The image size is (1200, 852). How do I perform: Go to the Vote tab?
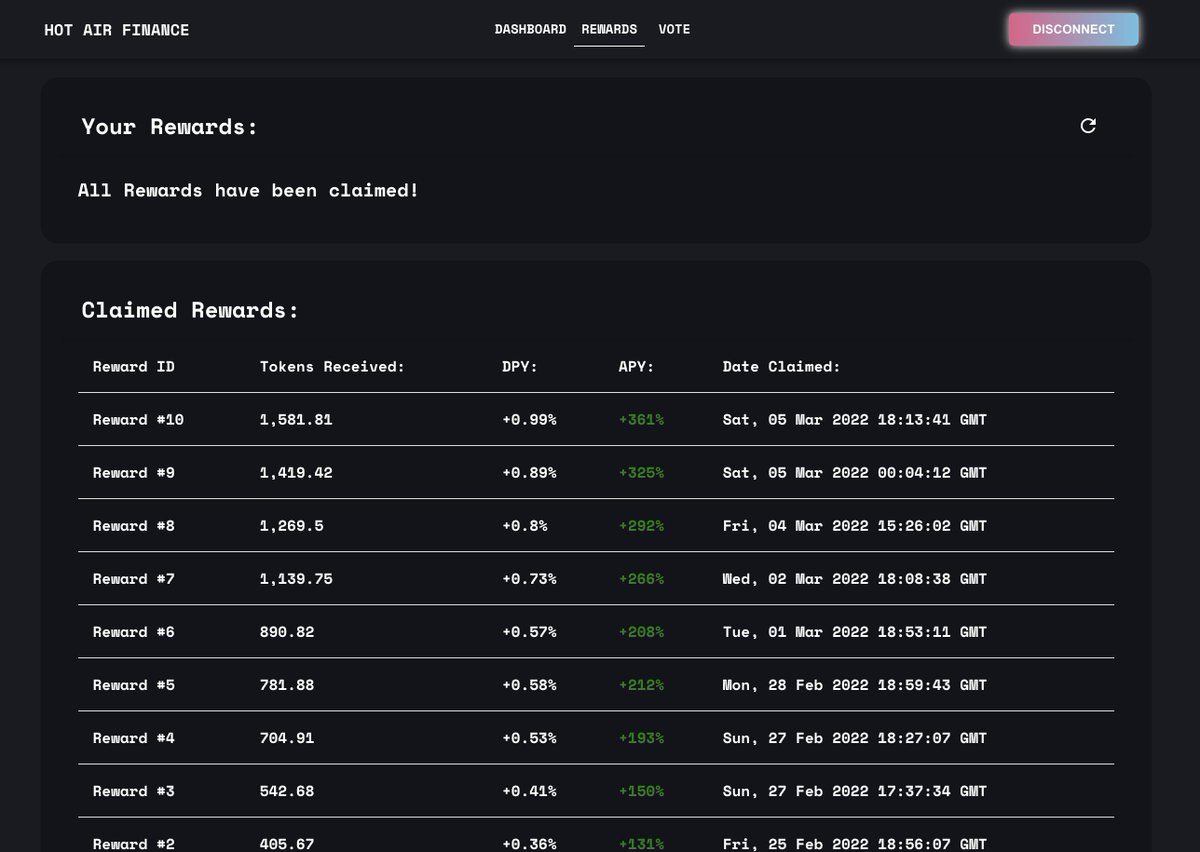[x=674, y=29]
